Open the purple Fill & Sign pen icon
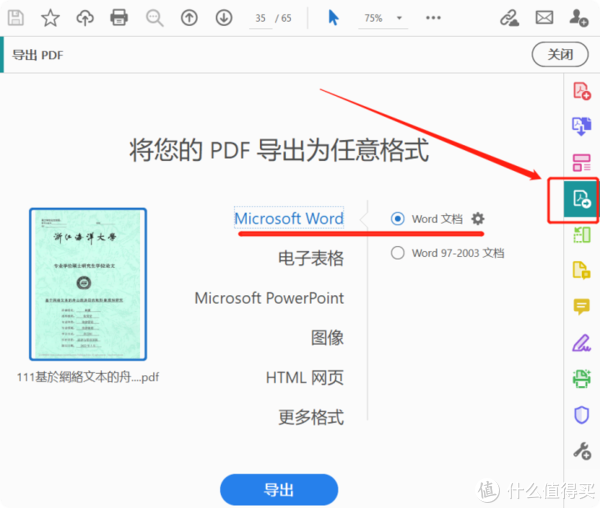 pos(582,342)
